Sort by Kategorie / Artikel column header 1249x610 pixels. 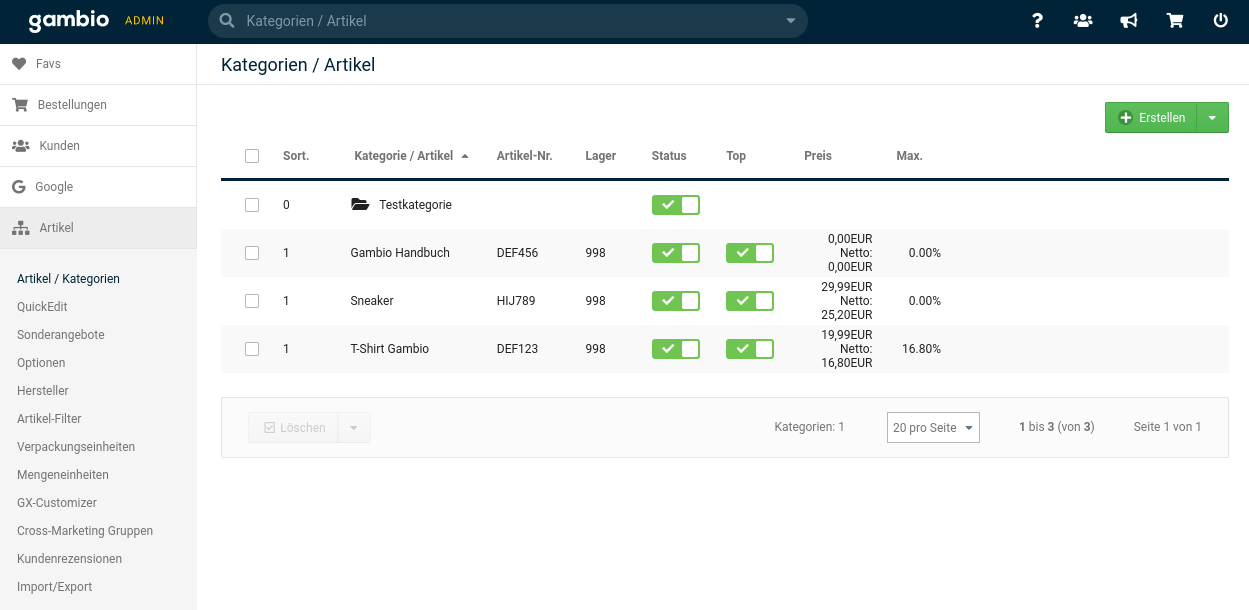coord(404,156)
